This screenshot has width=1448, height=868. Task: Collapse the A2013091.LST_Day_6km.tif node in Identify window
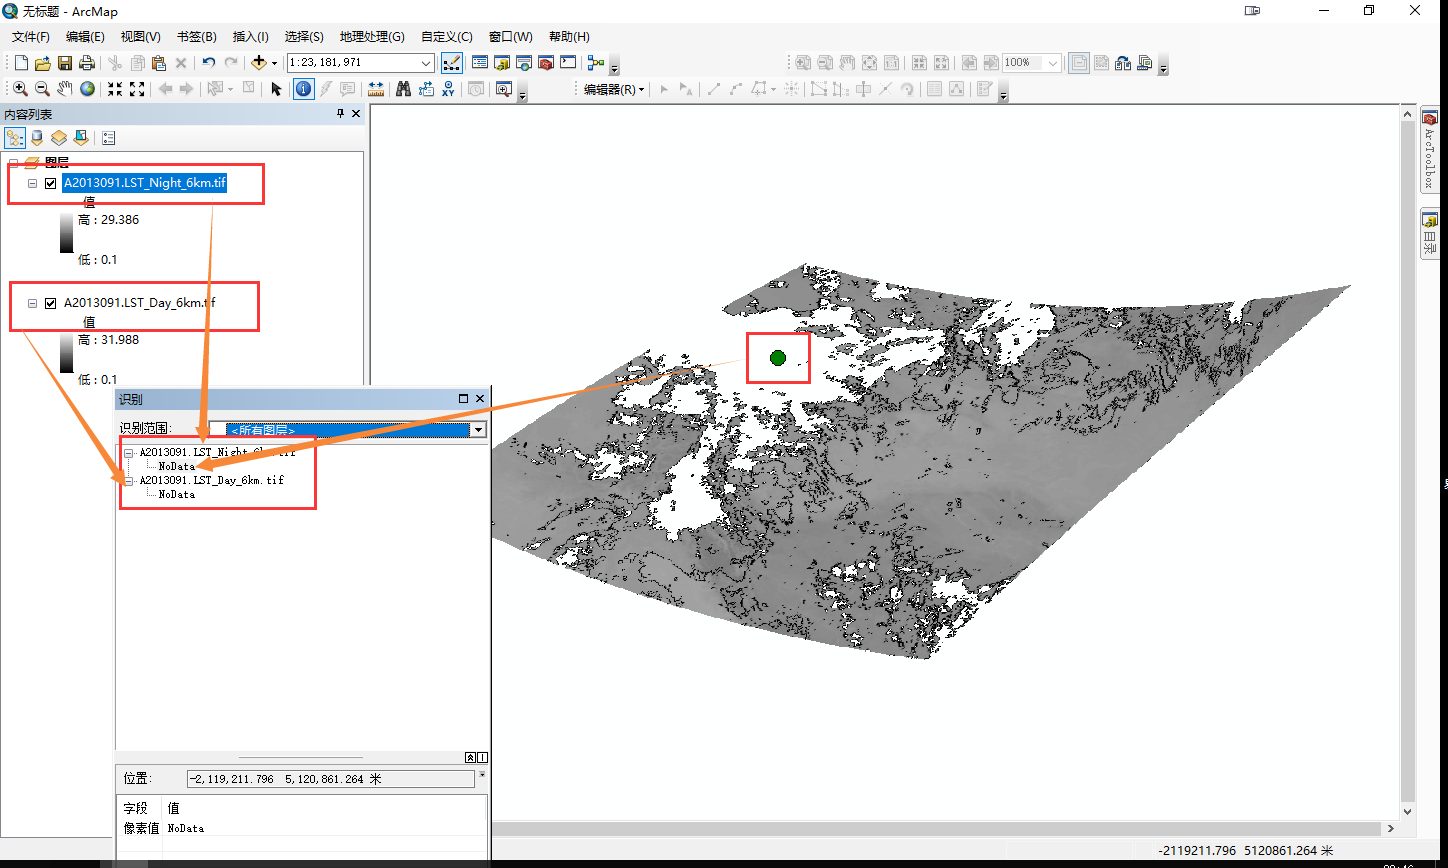click(x=128, y=480)
